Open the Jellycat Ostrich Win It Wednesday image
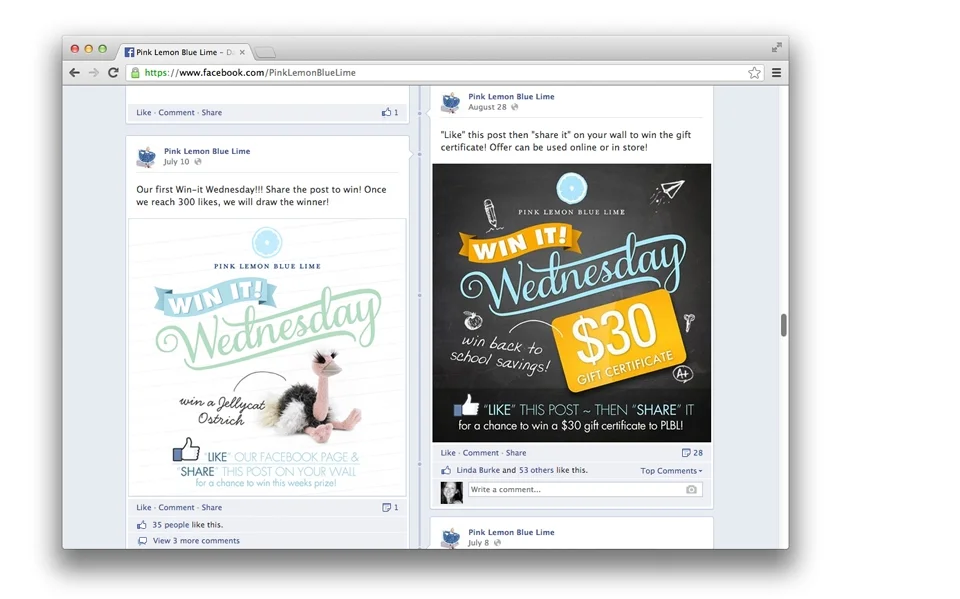This screenshot has width=960, height=599. point(267,357)
